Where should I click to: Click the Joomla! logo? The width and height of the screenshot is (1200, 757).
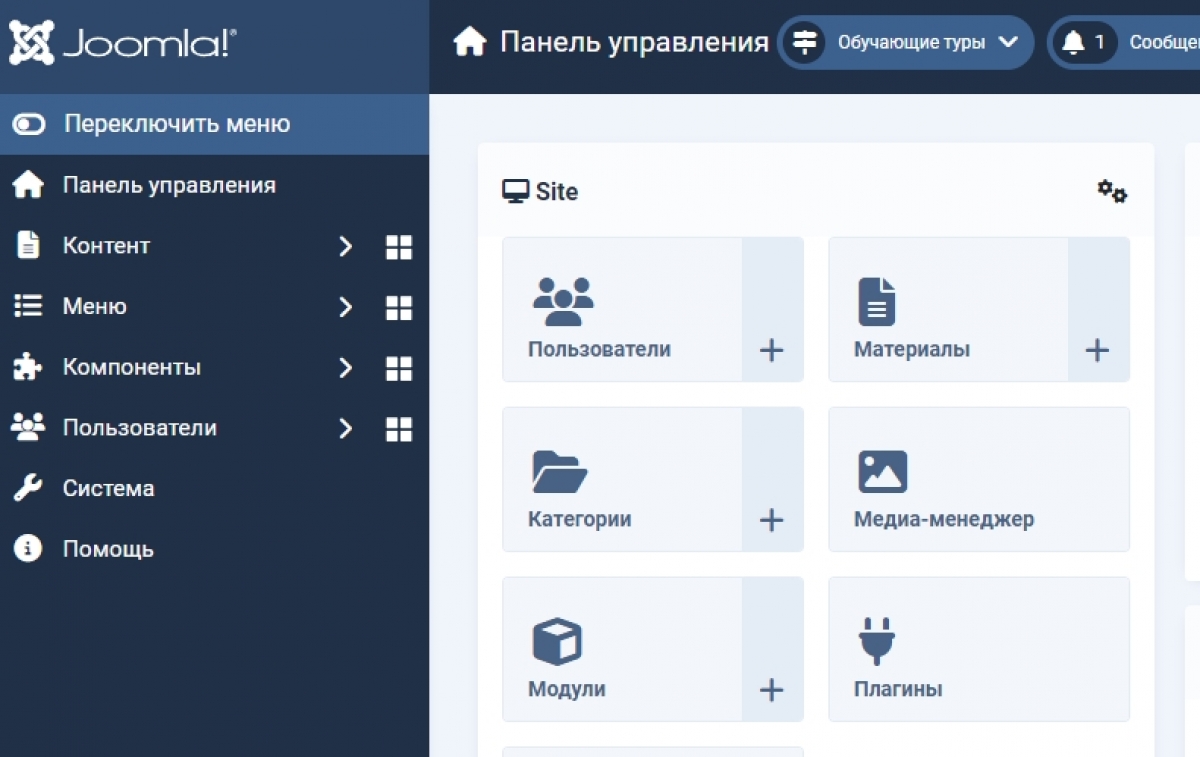coord(120,42)
